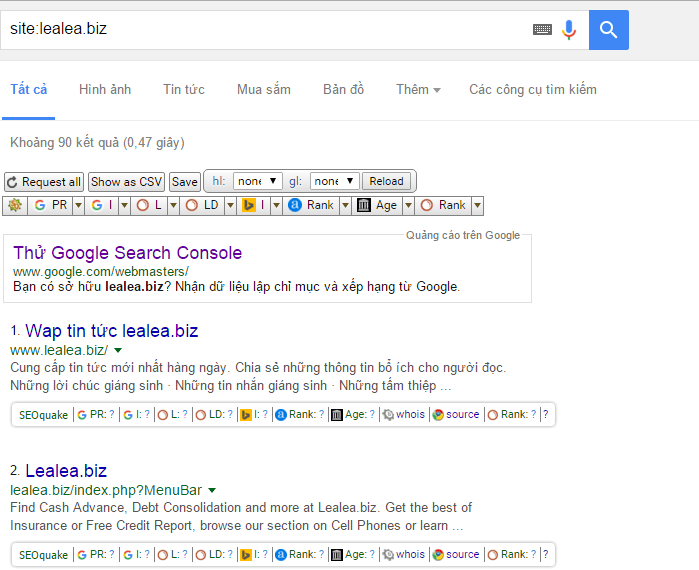
Task: Open the hl language dropdown
Action: pyautogui.click(x=257, y=181)
